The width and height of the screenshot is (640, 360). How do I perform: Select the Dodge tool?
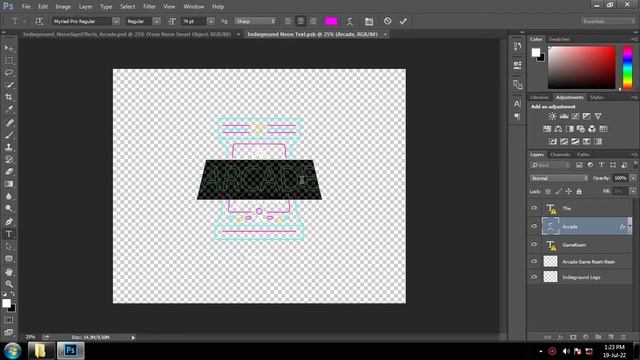tap(9, 209)
